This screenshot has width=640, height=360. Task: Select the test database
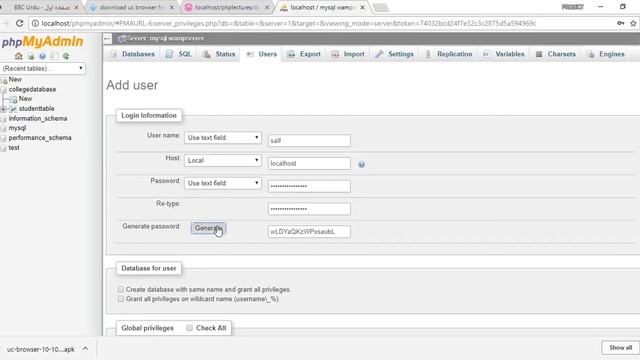(14, 148)
